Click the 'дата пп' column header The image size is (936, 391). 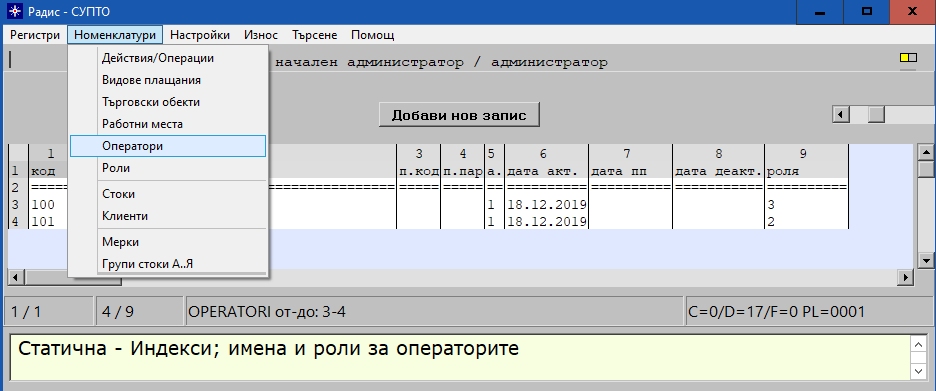(x=630, y=171)
